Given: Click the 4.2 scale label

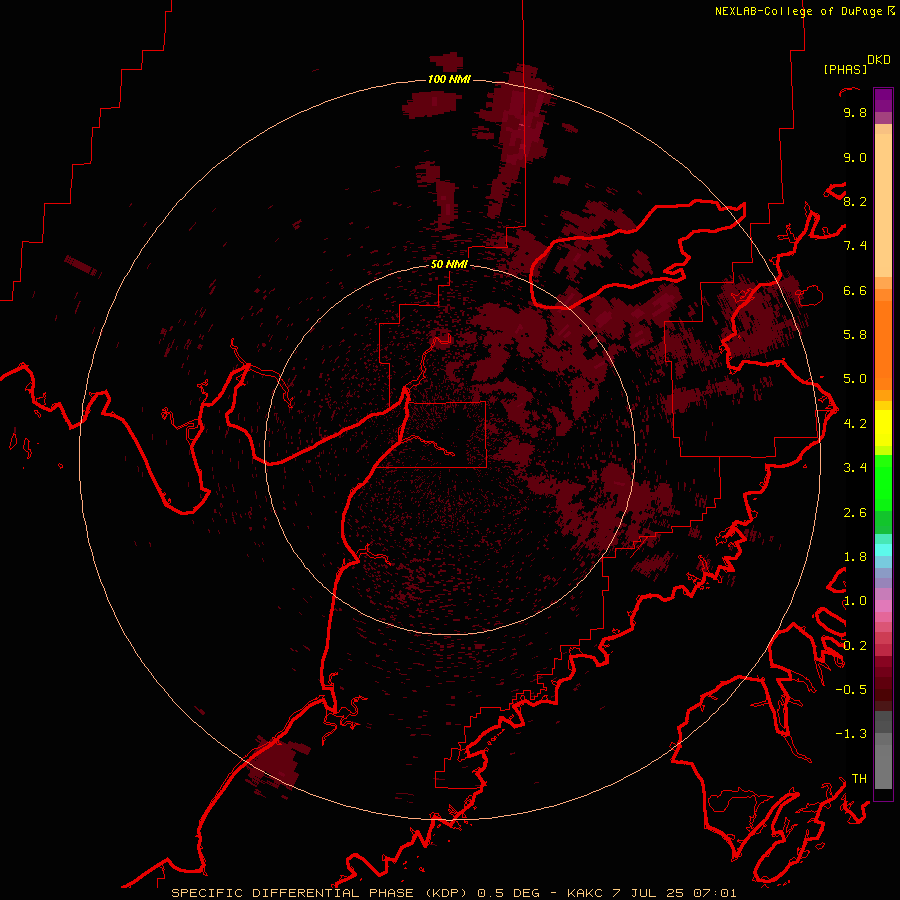Looking at the screenshot, I should [855, 423].
